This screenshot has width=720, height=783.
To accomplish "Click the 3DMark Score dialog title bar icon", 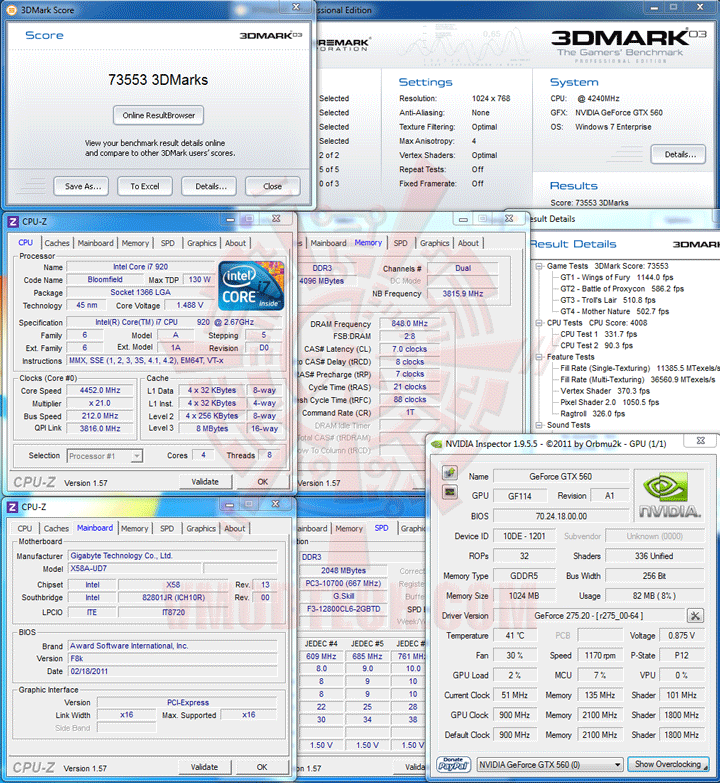I will coord(11,10).
